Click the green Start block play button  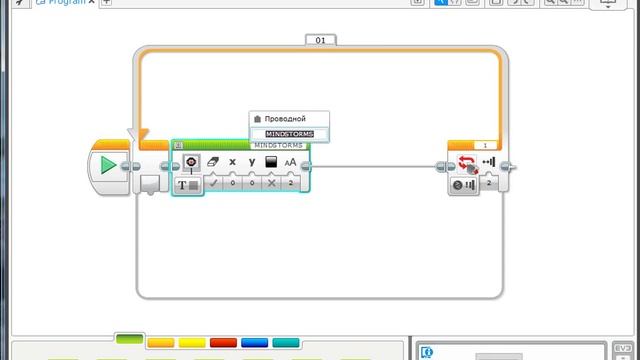pos(108,165)
